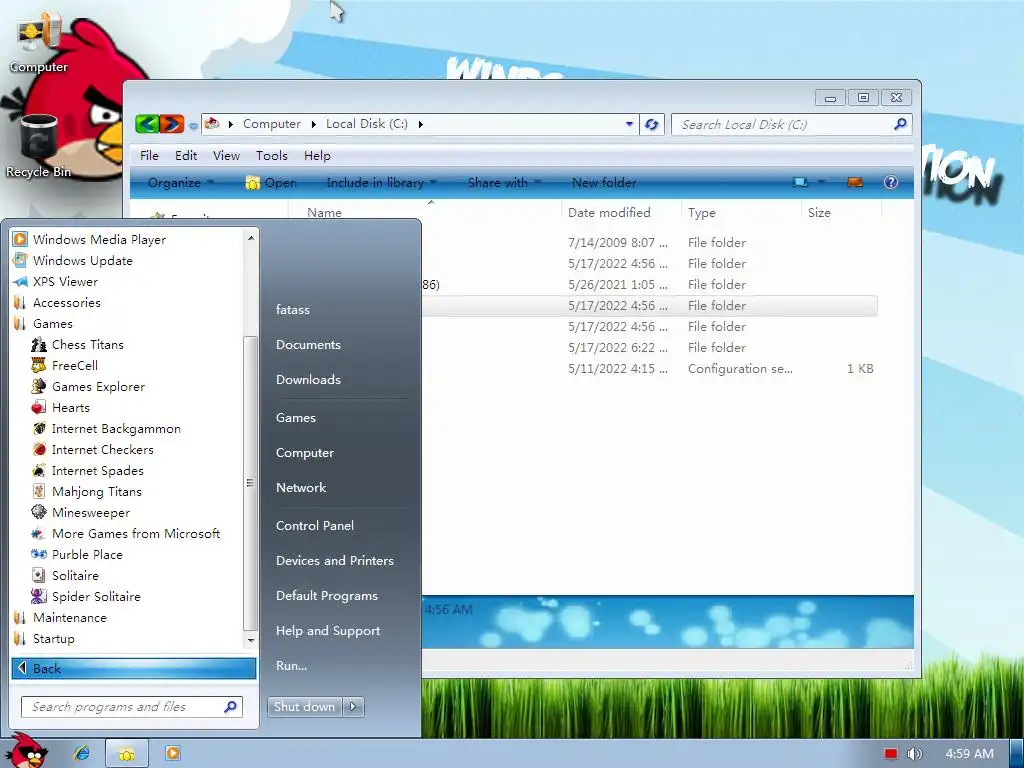Open the Edit menu
The image size is (1024, 768).
[185, 155]
